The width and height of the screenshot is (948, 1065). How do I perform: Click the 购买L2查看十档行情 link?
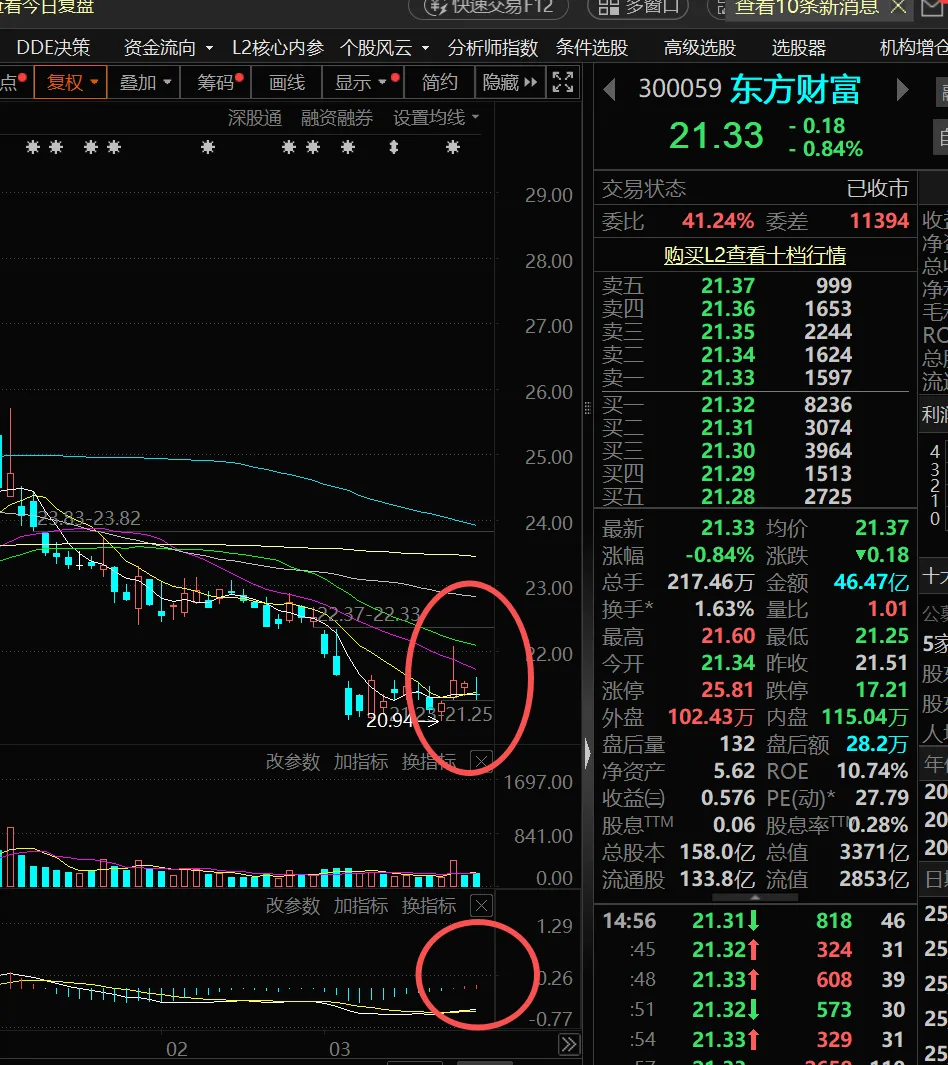[754, 255]
